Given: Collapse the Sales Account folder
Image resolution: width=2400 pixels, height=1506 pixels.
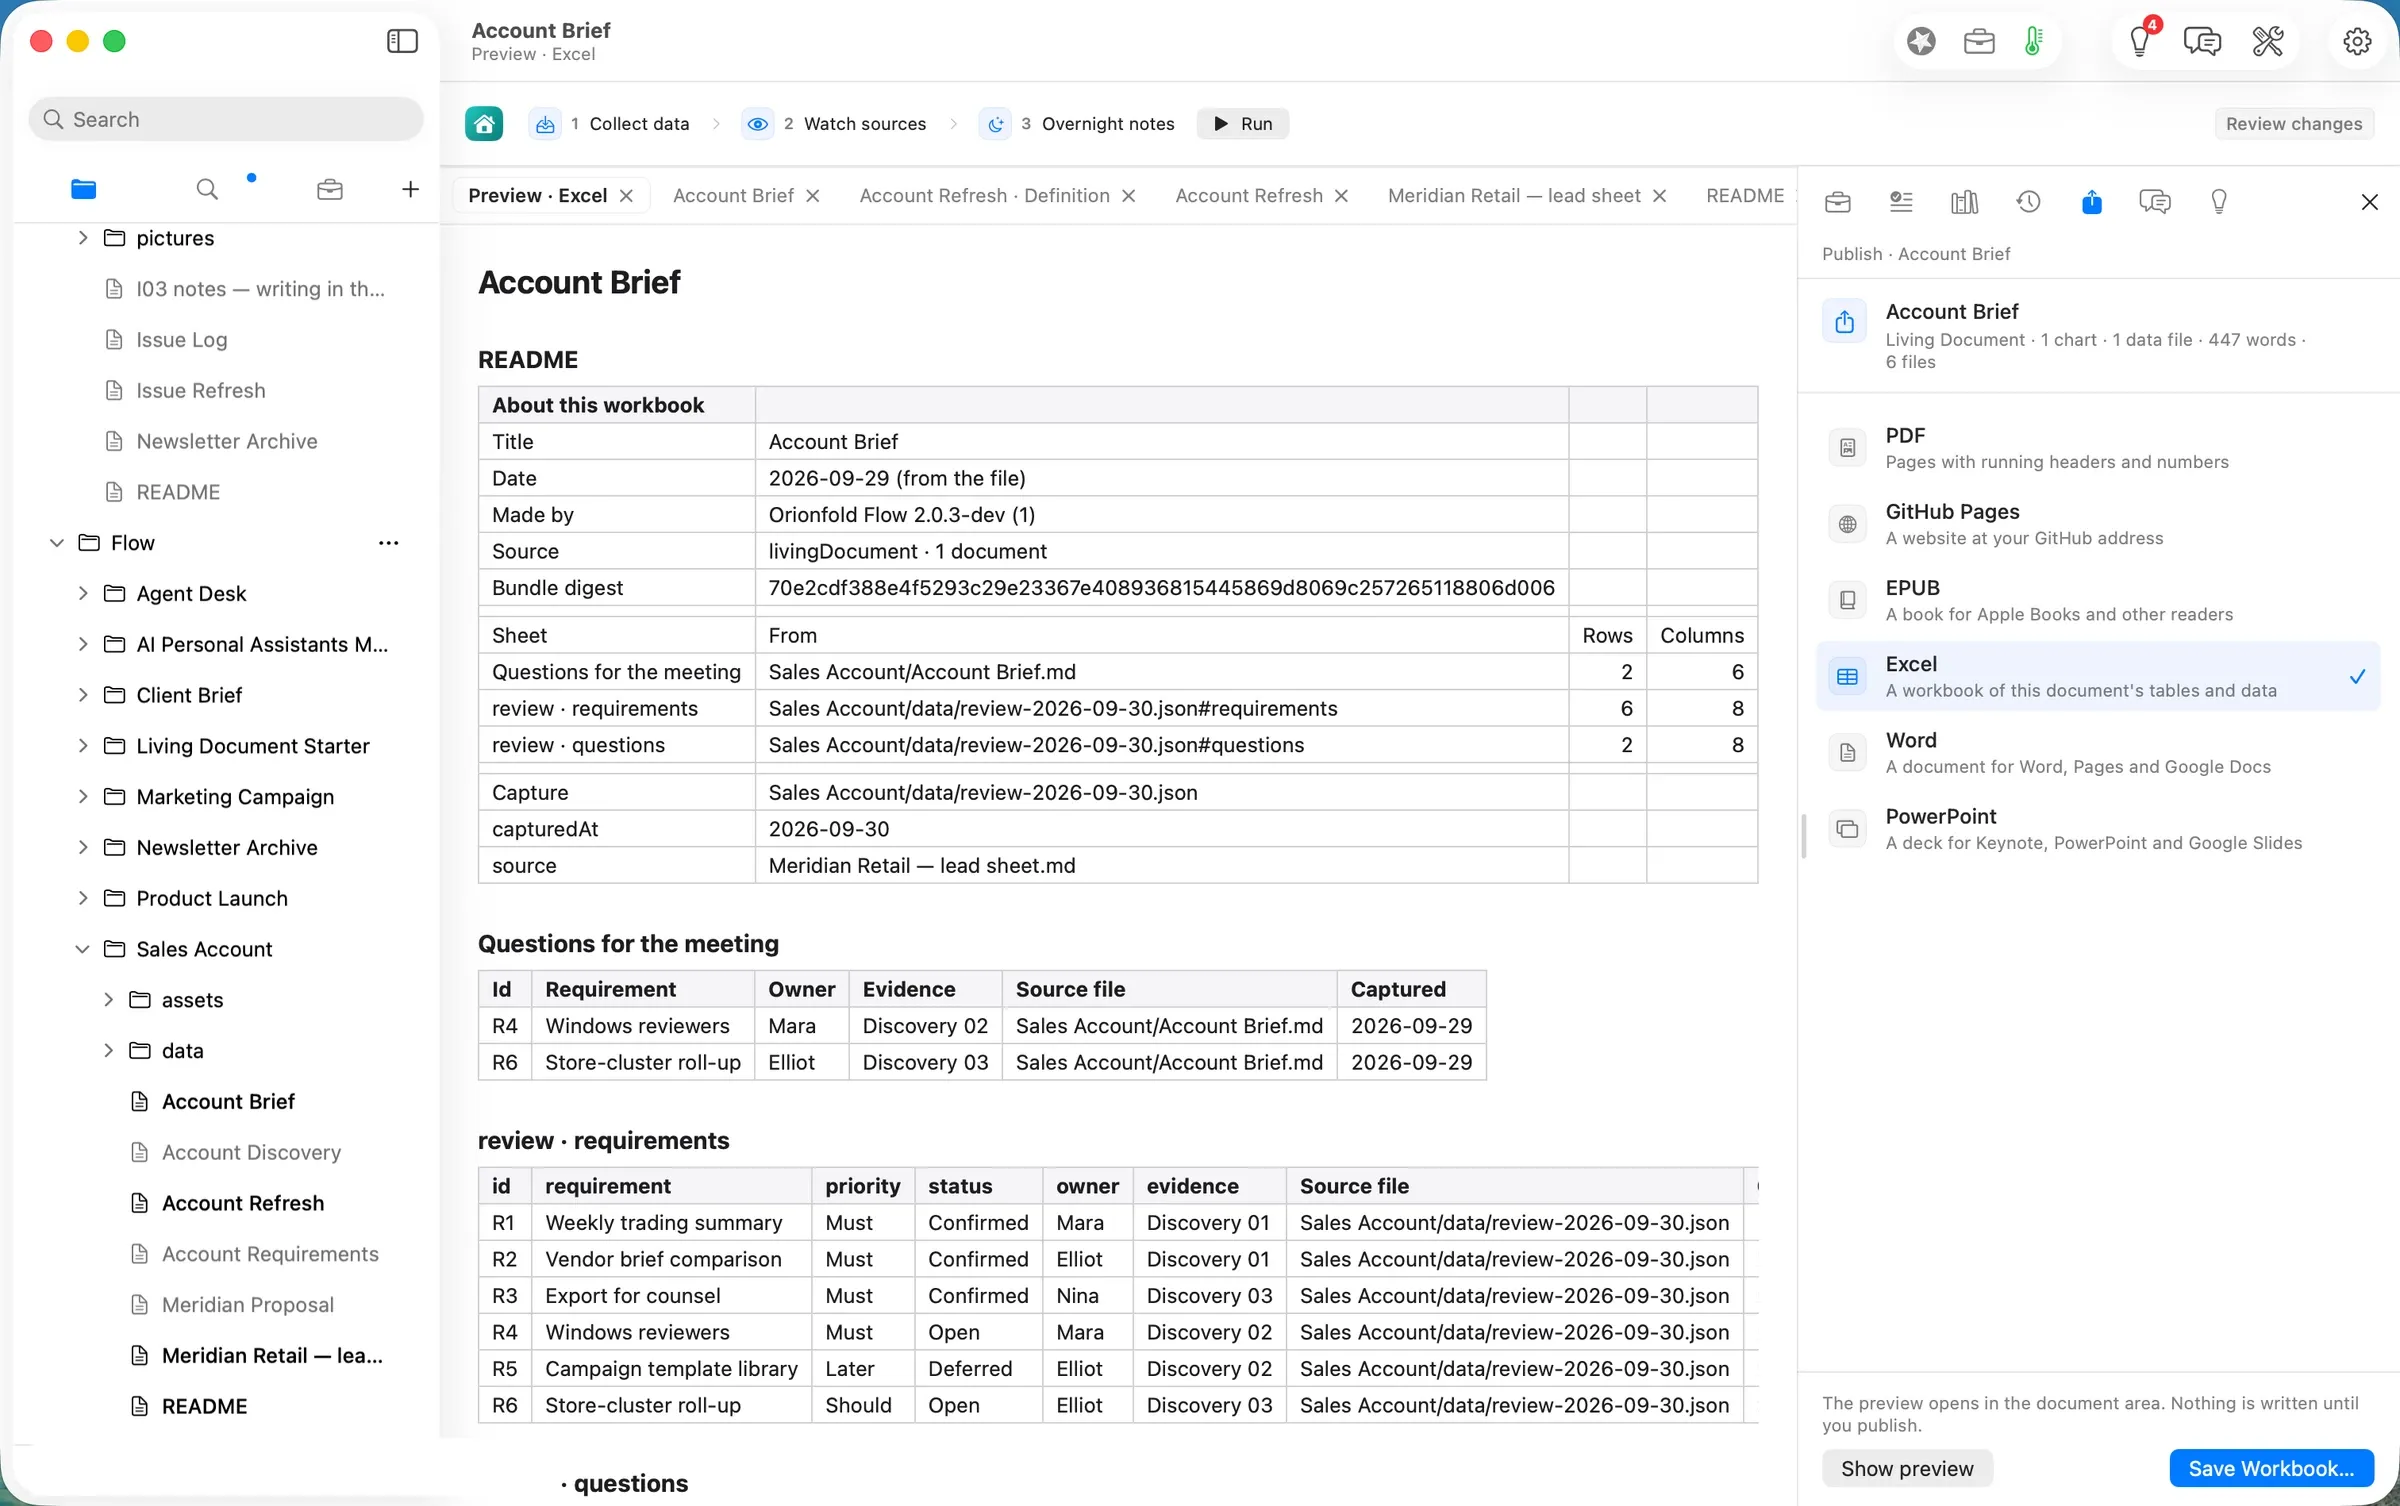Looking at the screenshot, I should click(83, 949).
